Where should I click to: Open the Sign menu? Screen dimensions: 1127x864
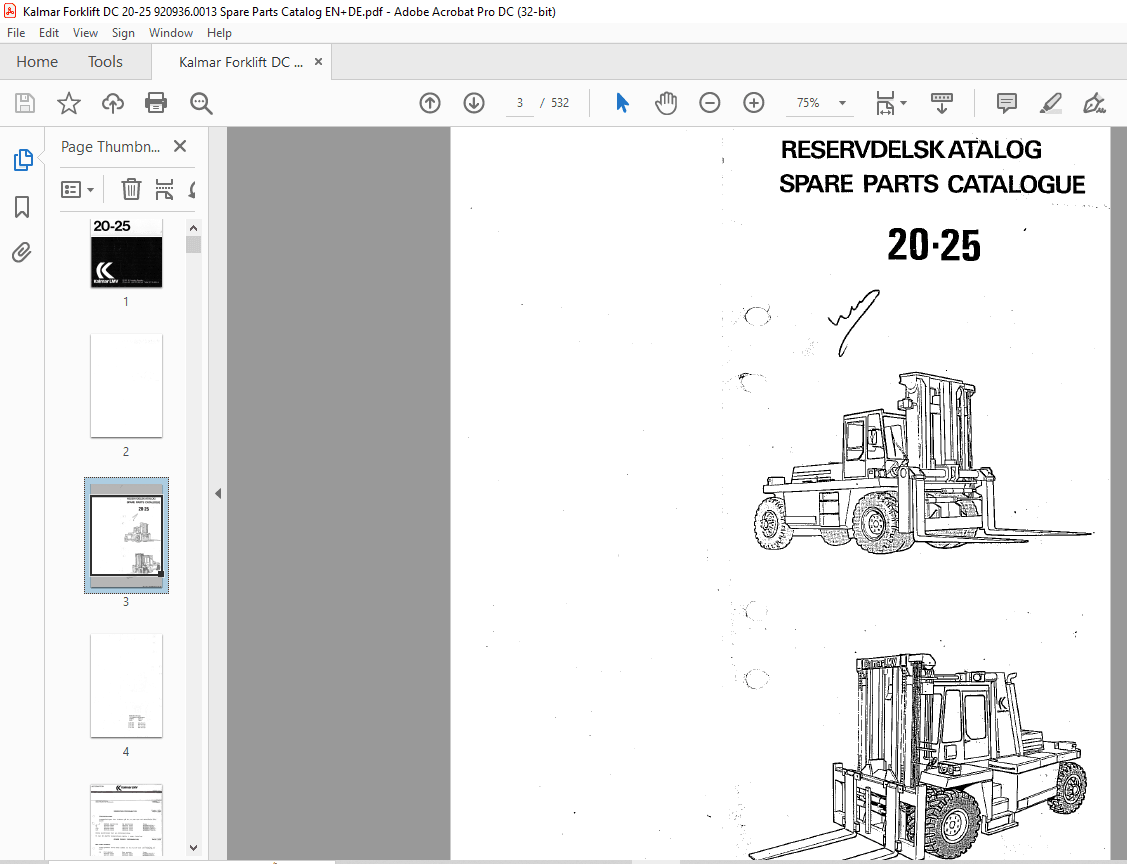click(x=123, y=32)
